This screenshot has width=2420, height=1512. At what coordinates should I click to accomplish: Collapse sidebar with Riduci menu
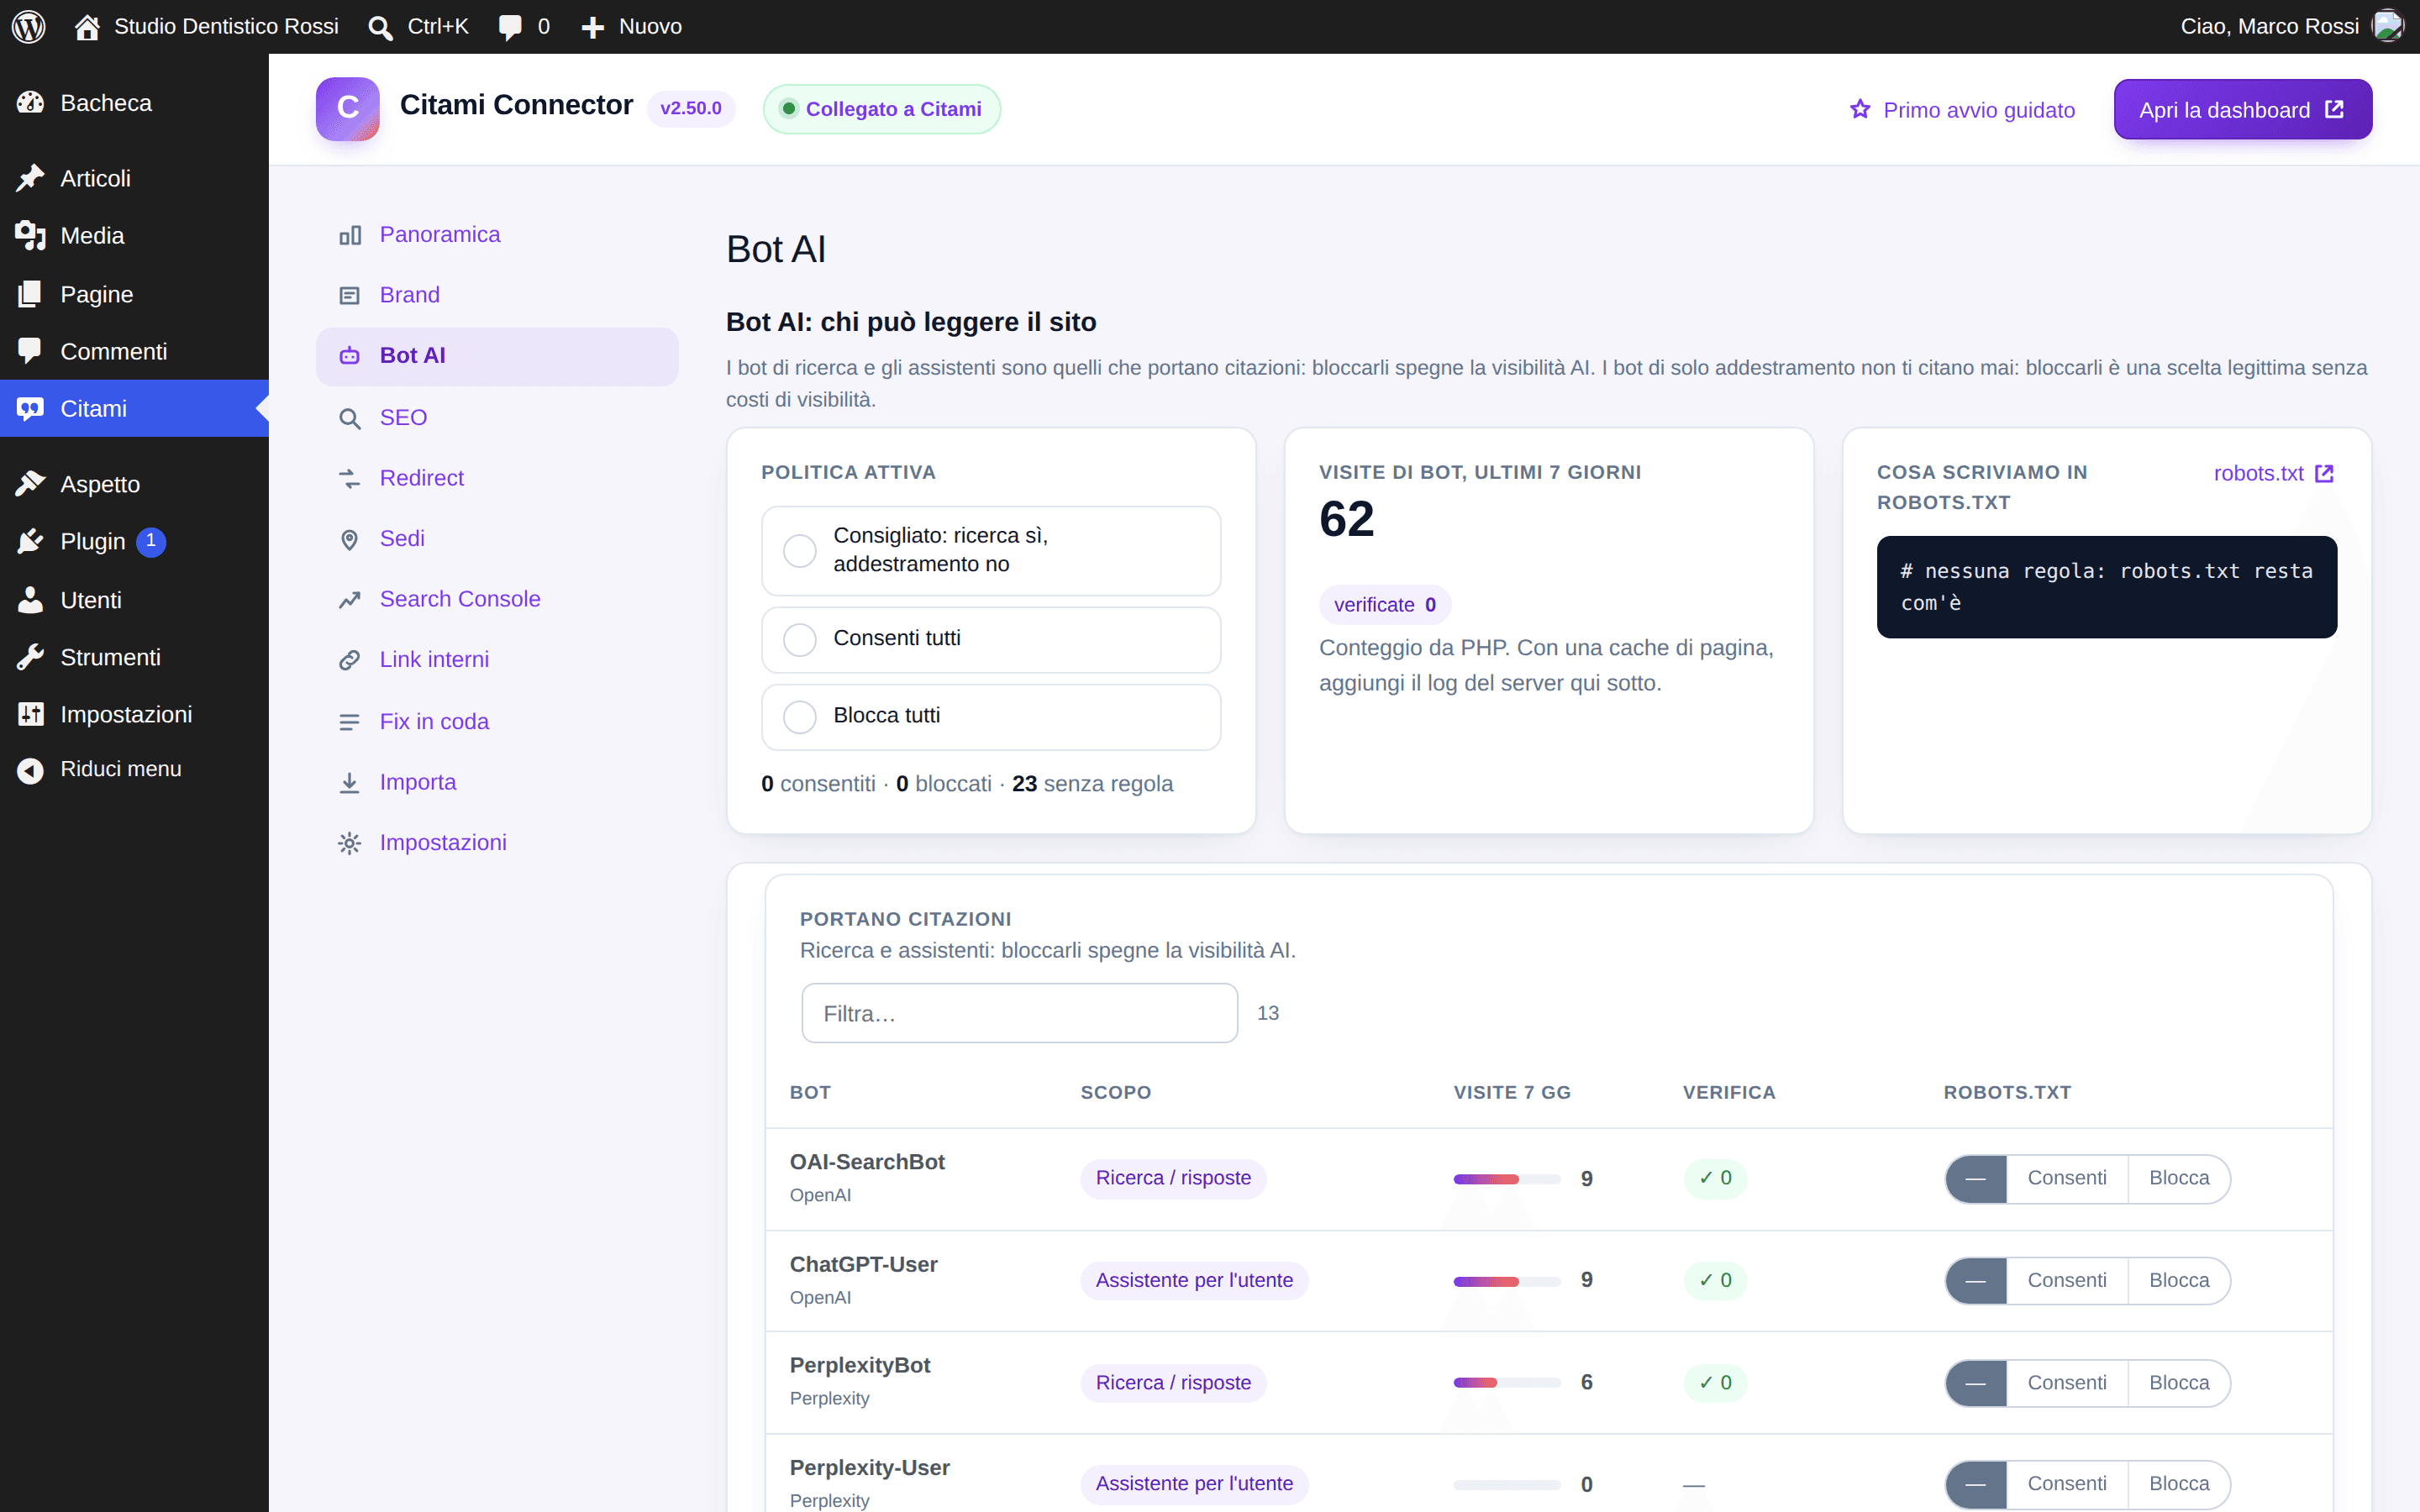(x=134, y=769)
